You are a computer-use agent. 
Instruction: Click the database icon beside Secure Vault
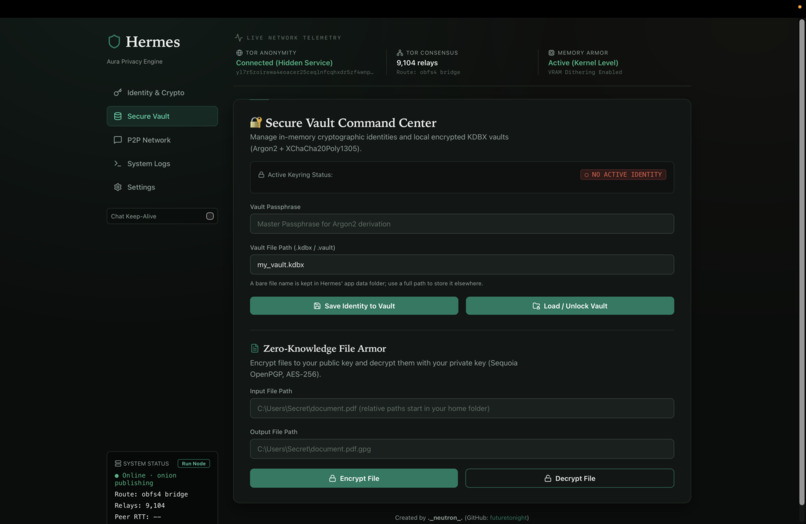(x=118, y=116)
